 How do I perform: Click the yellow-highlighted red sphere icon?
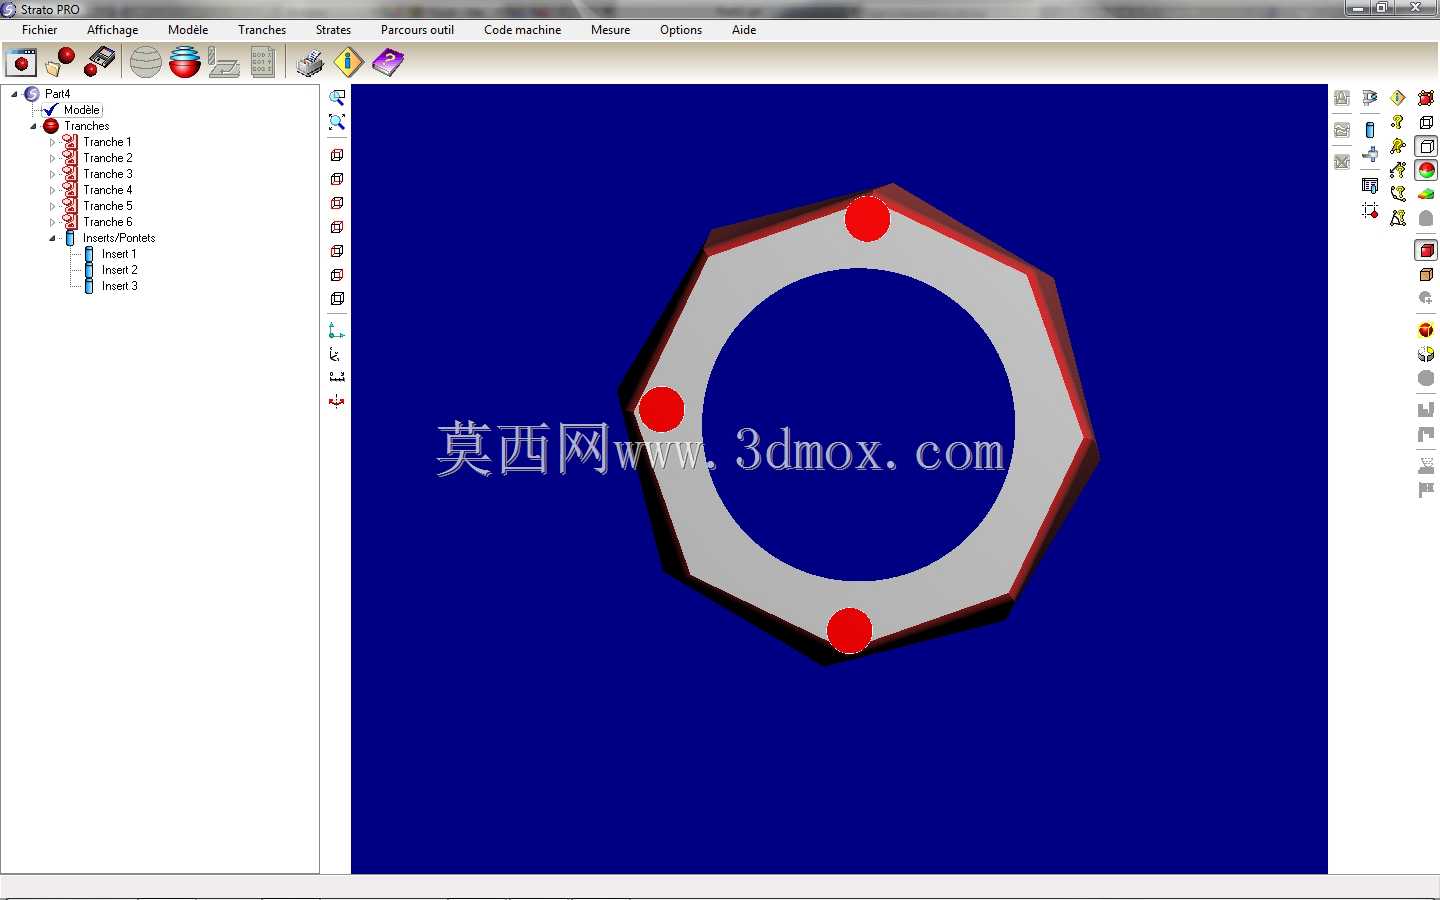pos(1426,330)
